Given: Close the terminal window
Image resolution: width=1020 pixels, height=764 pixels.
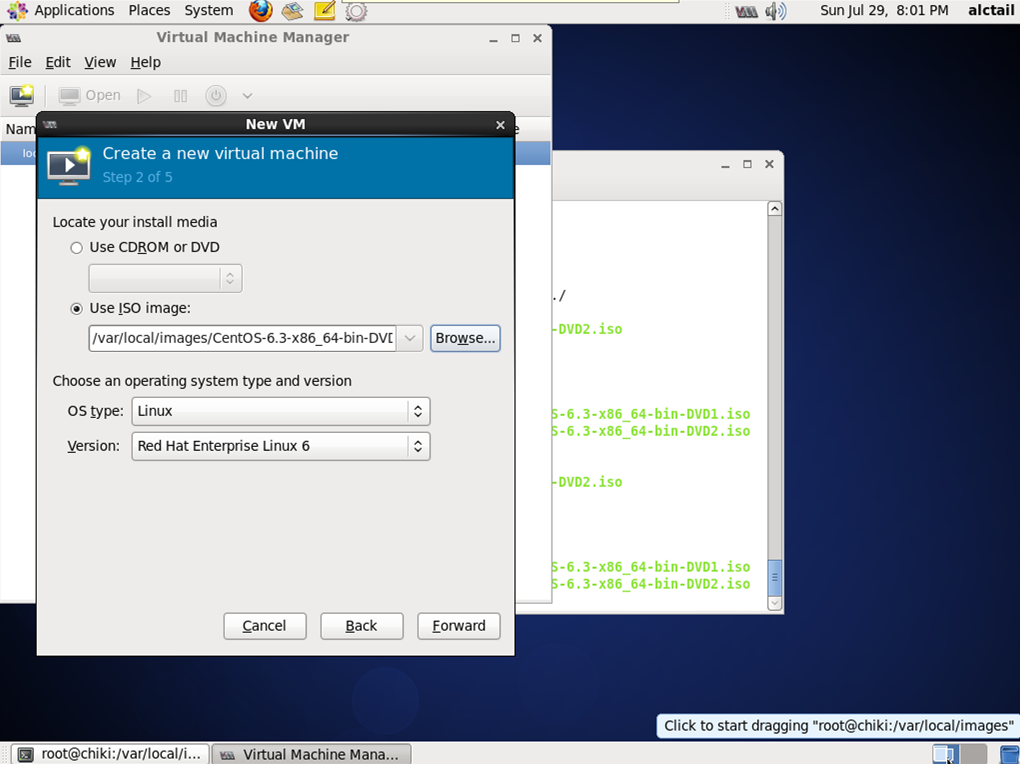Looking at the screenshot, I should tap(770, 164).
